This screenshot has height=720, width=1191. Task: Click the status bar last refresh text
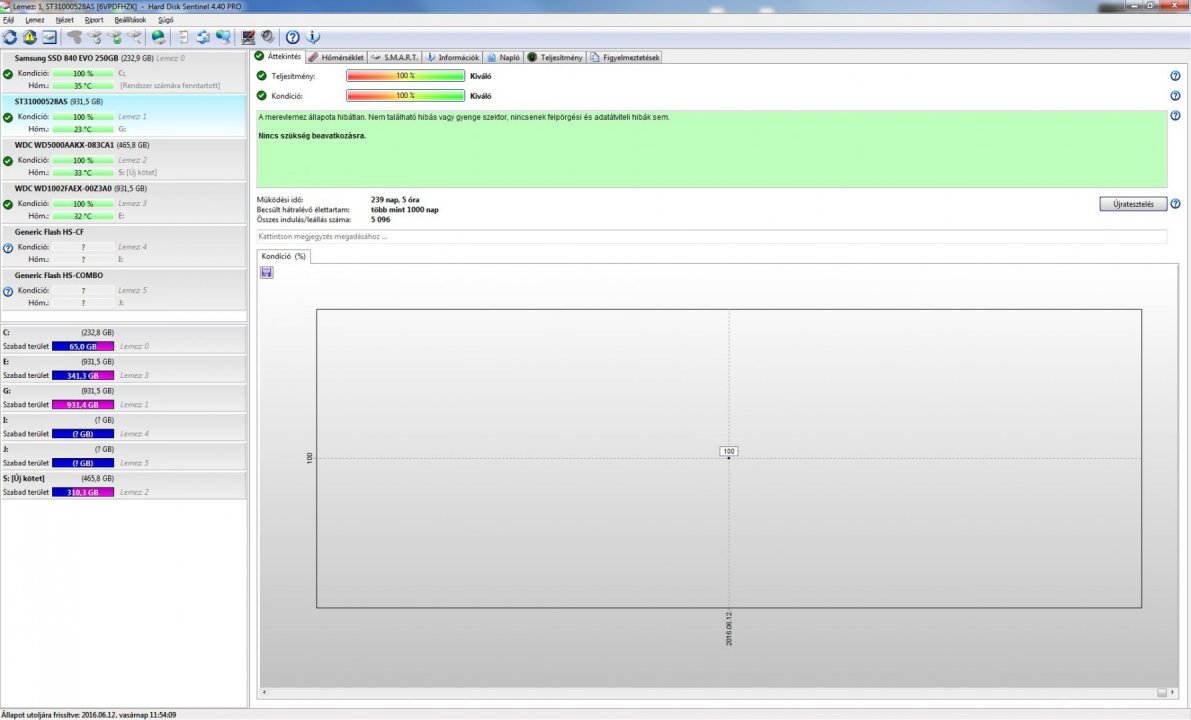pyautogui.click(x=89, y=715)
